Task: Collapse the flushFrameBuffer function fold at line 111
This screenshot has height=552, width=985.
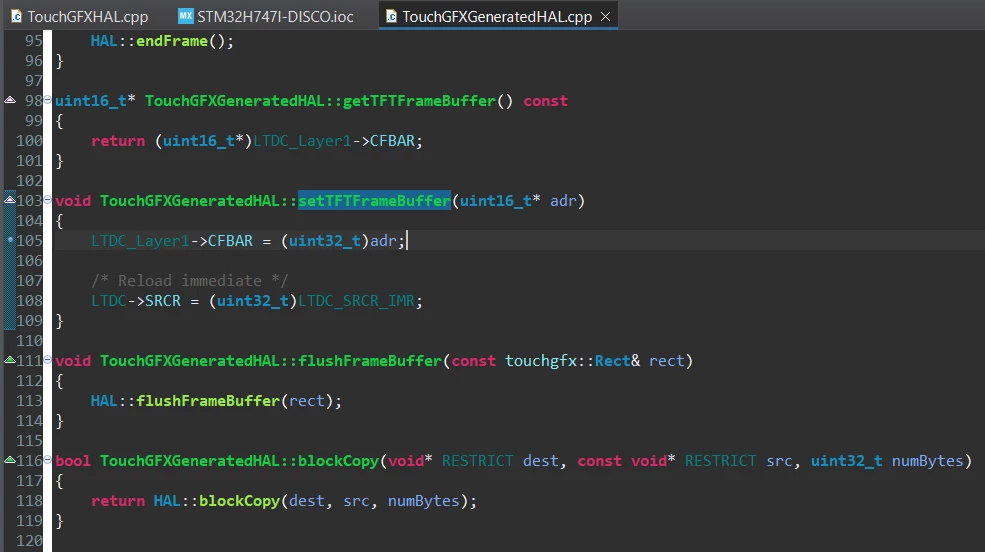Action: [x=47, y=360]
